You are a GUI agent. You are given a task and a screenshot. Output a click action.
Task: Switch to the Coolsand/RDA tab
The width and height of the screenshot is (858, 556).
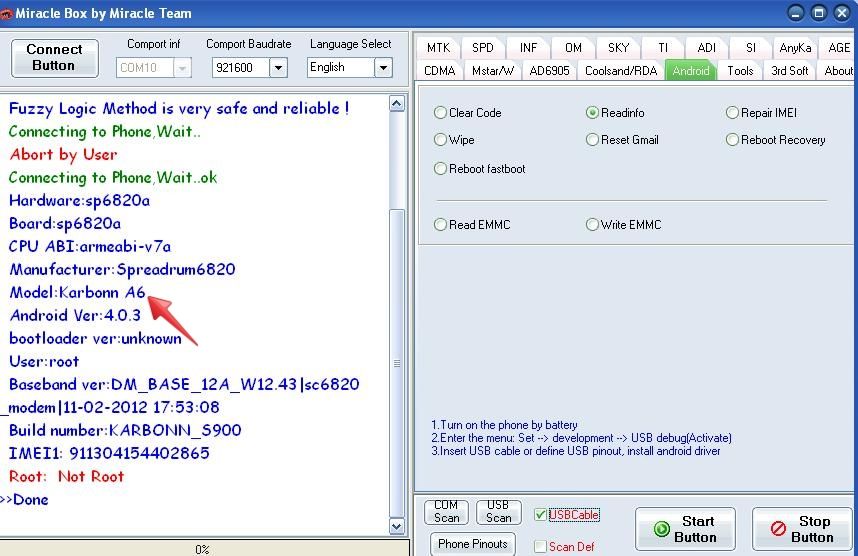point(621,71)
